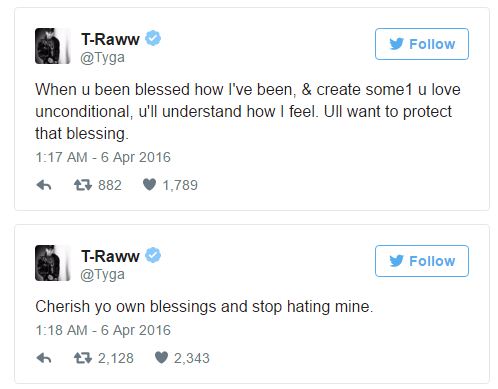Viewport: 498px width, 389px height.
Task: Follow T-Raww from the second tweet
Action: pos(422,261)
